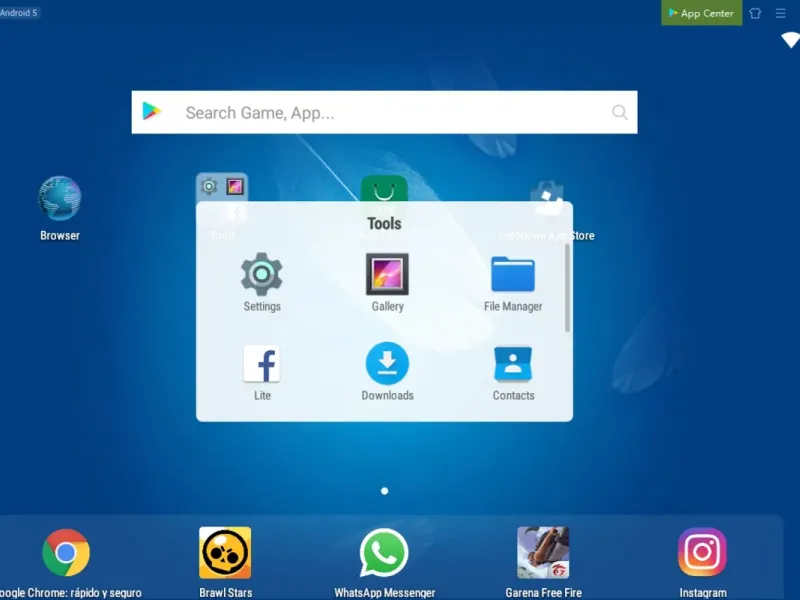
Task: Open the Gallery app
Action: (387, 274)
